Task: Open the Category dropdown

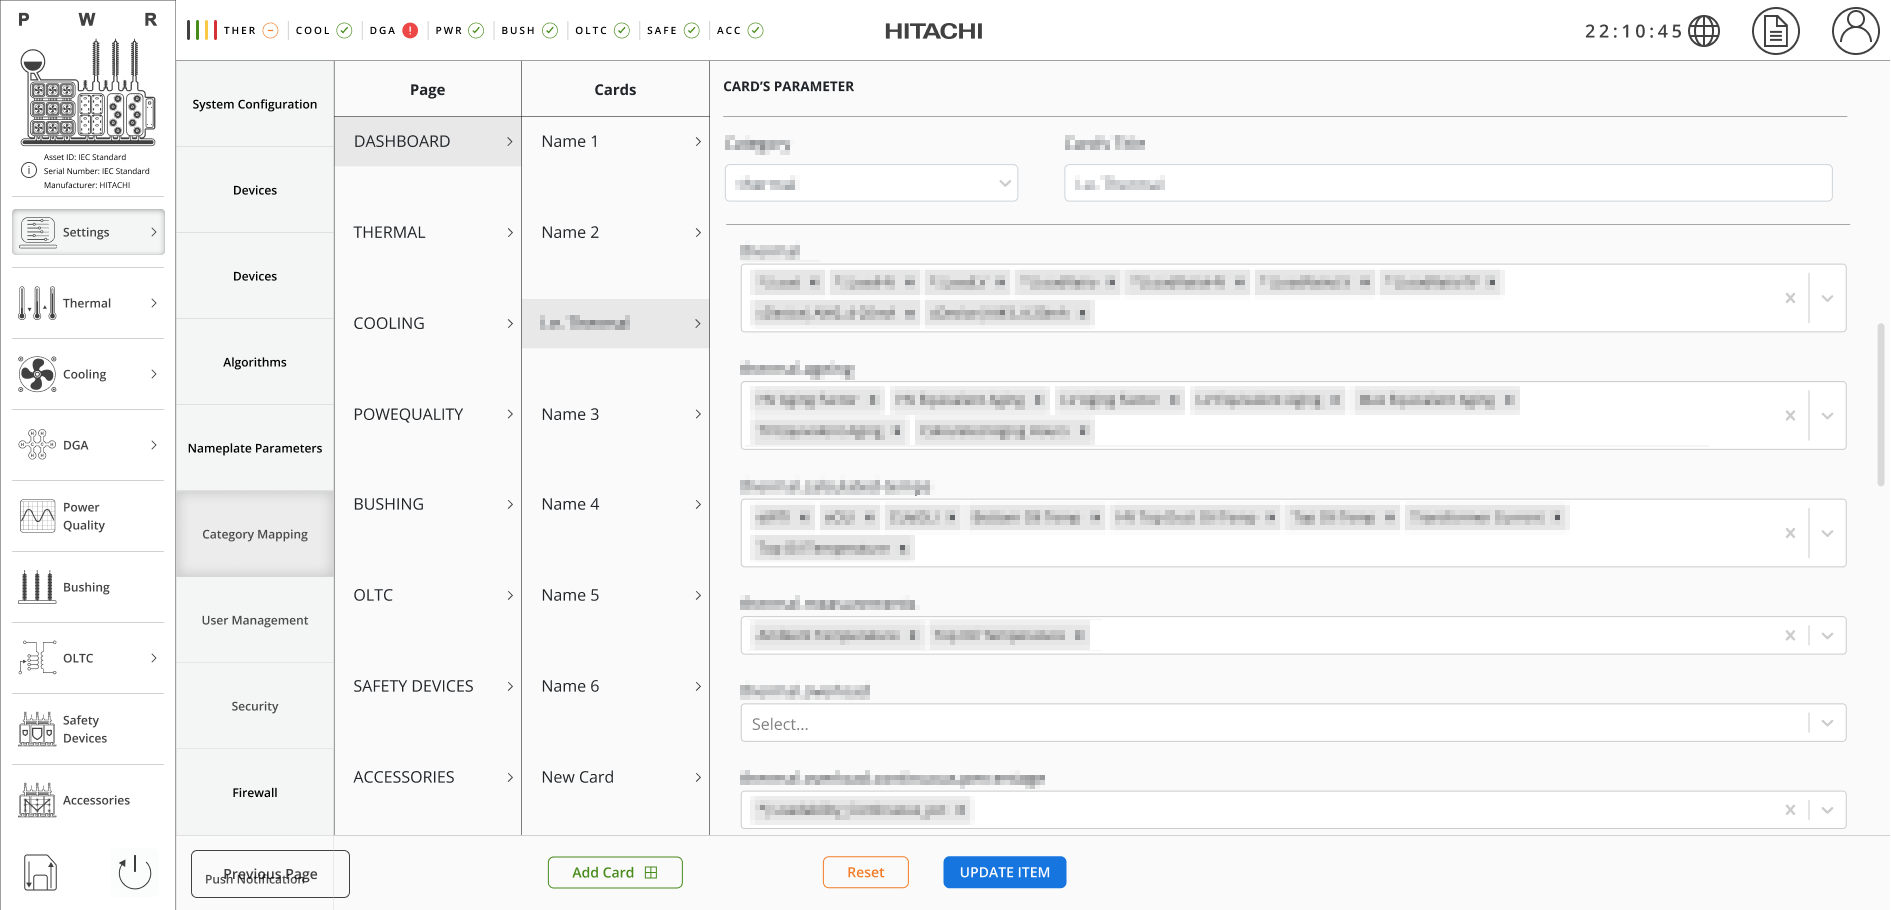Action: coord(871,183)
